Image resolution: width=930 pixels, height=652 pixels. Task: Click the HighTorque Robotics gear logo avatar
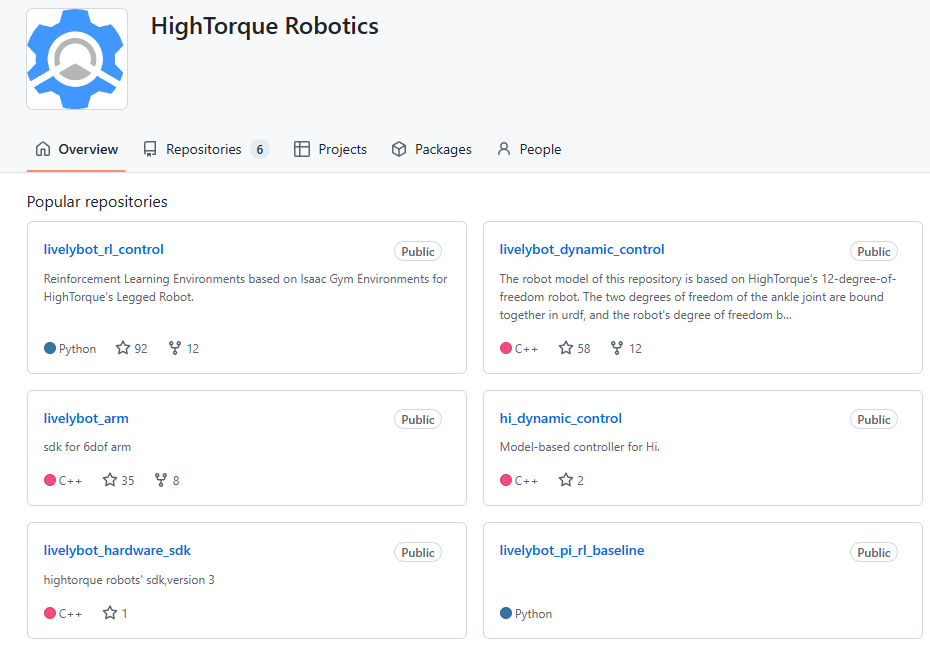[77, 59]
